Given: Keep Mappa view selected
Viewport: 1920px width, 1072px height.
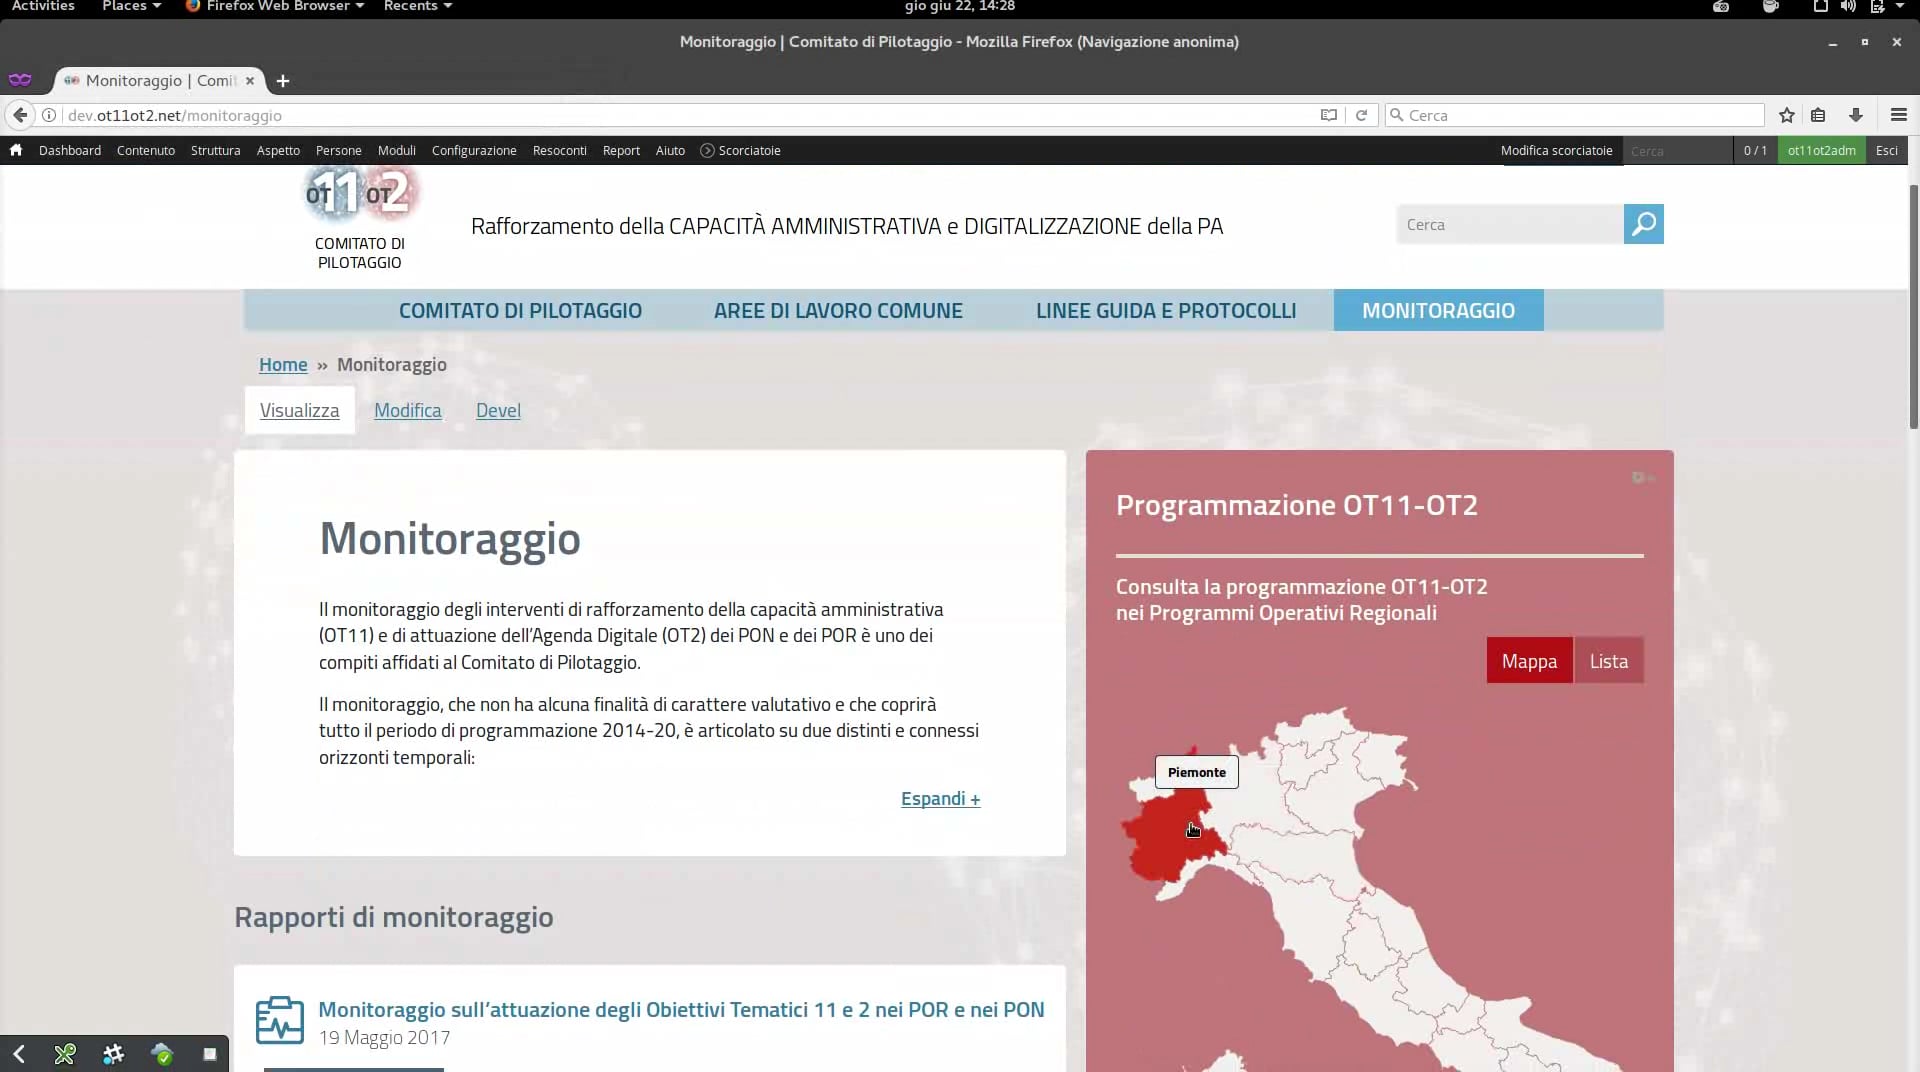Looking at the screenshot, I should (1529, 660).
